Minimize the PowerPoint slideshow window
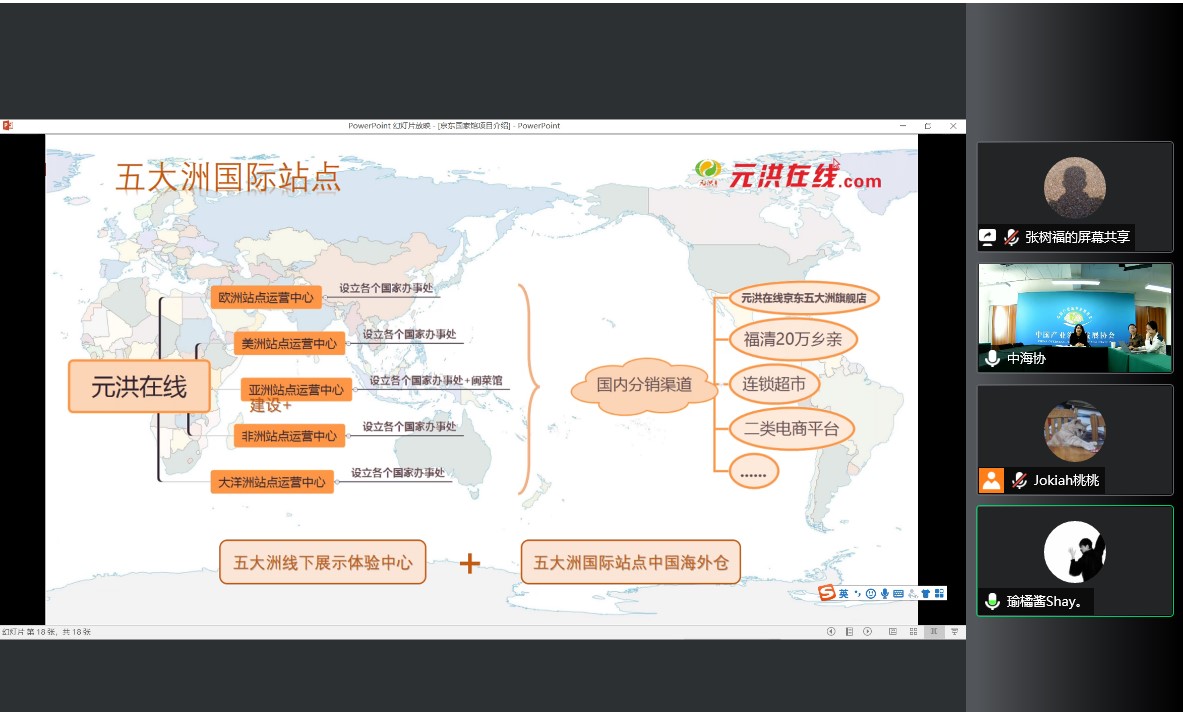 [x=903, y=125]
